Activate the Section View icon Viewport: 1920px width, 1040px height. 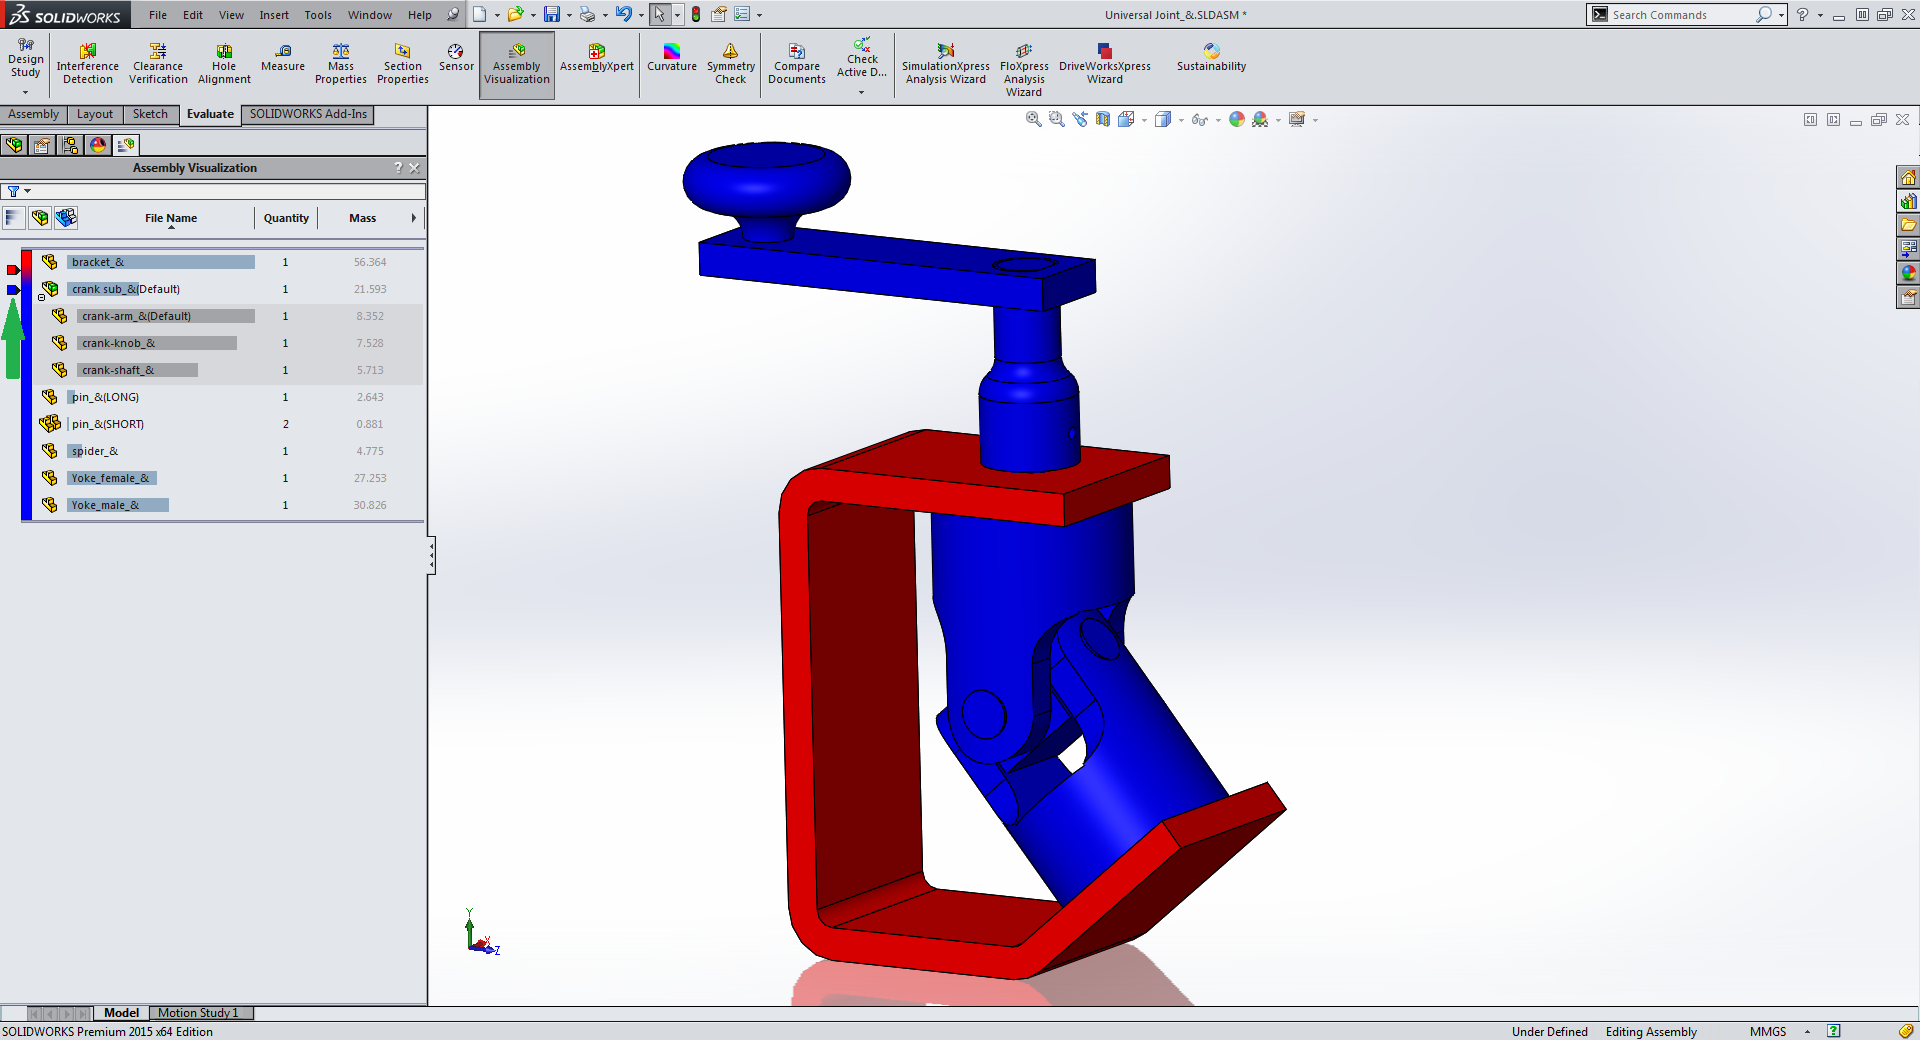pos(1102,119)
